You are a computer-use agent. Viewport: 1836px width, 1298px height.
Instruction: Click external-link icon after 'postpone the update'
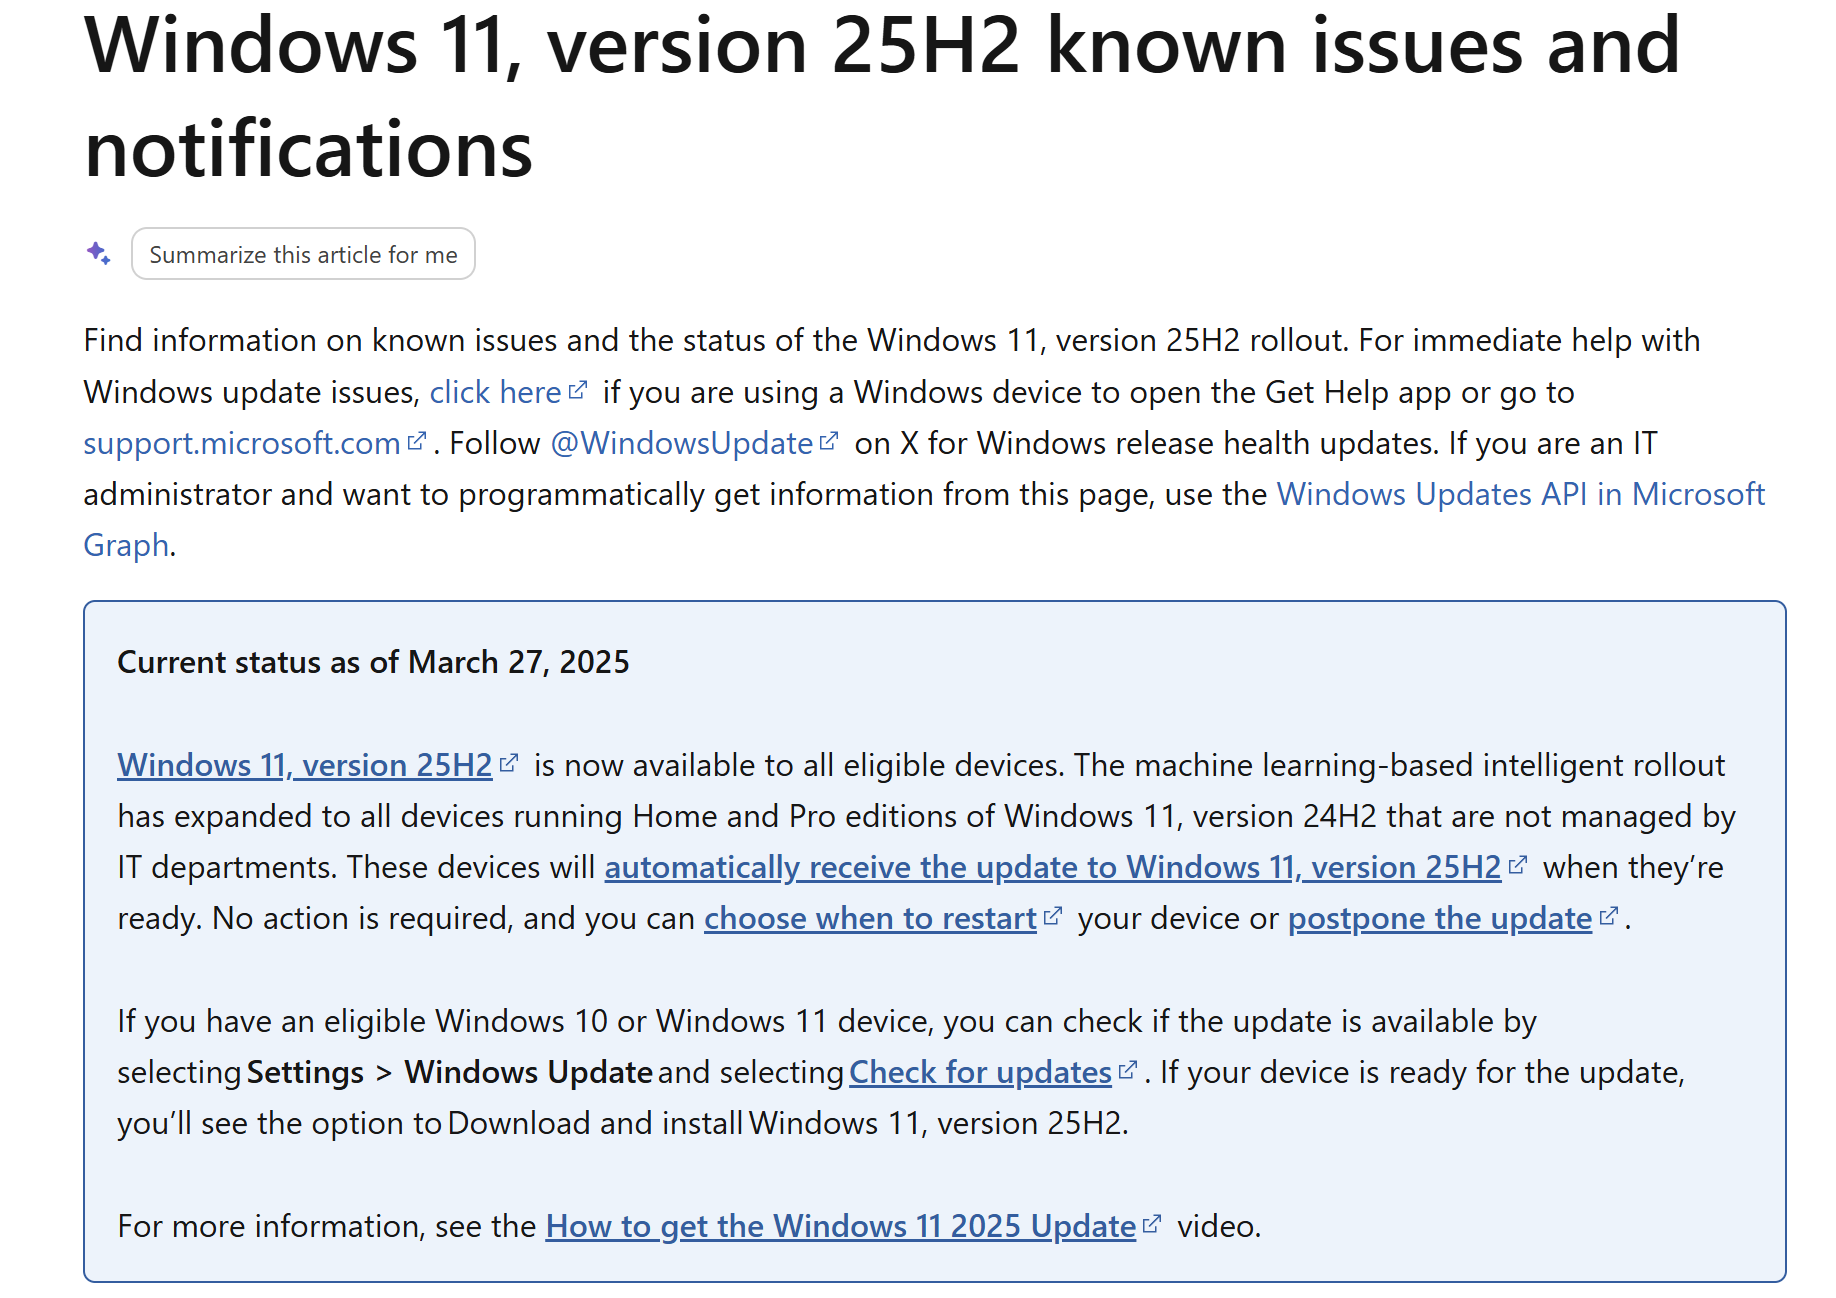(1609, 916)
